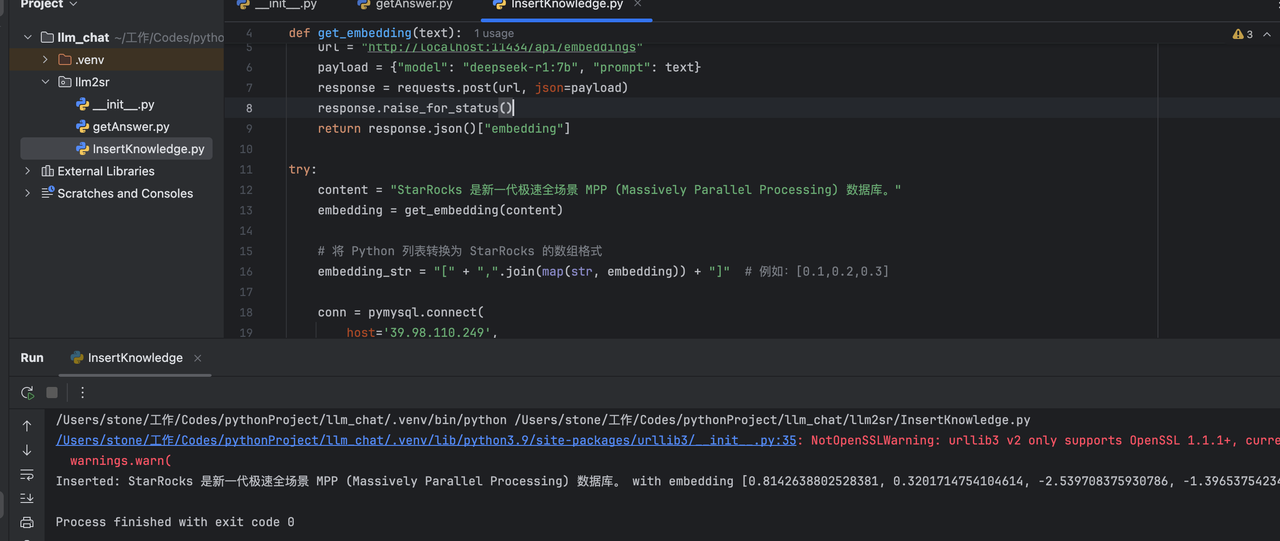The width and height of the screenshot is (1280, 541).
Task: Open the urllib3 __init__.py:35 link
Action: (x=426, y=440)
